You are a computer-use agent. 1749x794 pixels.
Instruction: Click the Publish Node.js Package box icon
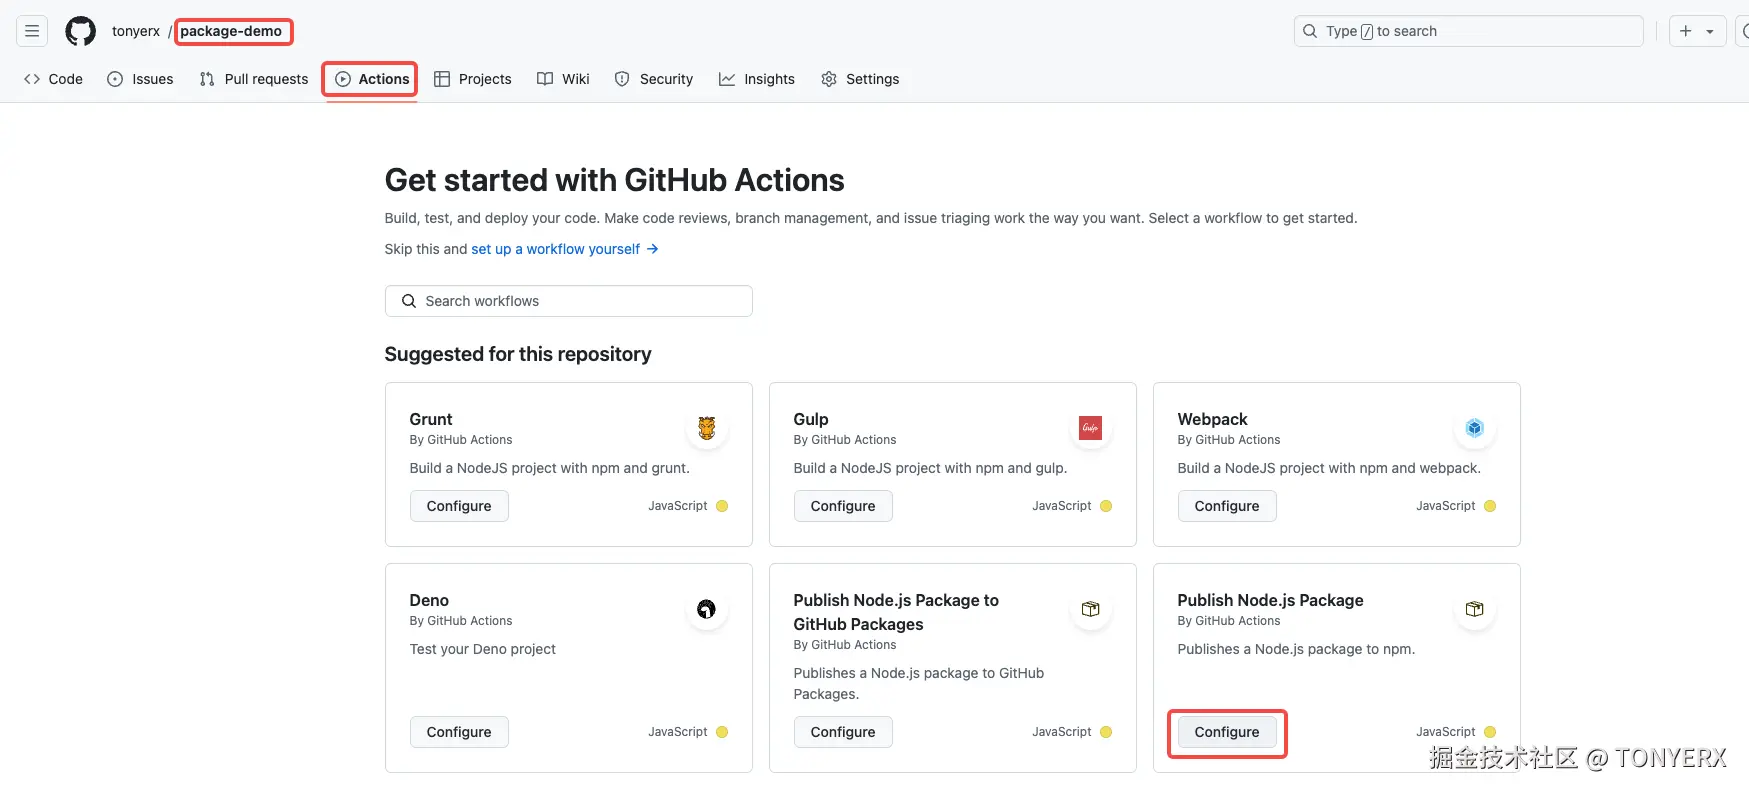click(1474, 609)
